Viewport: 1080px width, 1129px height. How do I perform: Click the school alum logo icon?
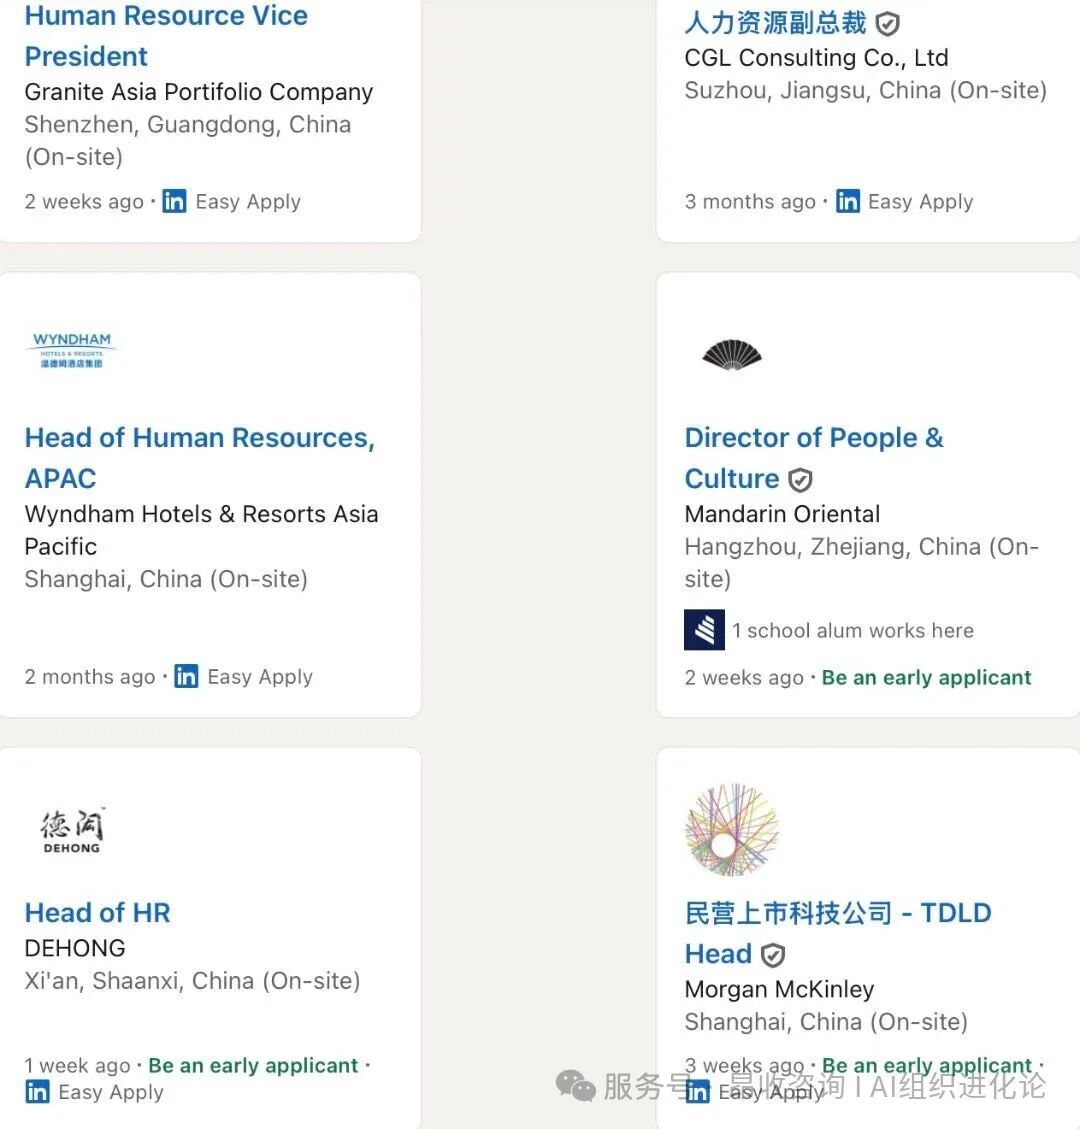pyautogui.click(x=704, y=630)
